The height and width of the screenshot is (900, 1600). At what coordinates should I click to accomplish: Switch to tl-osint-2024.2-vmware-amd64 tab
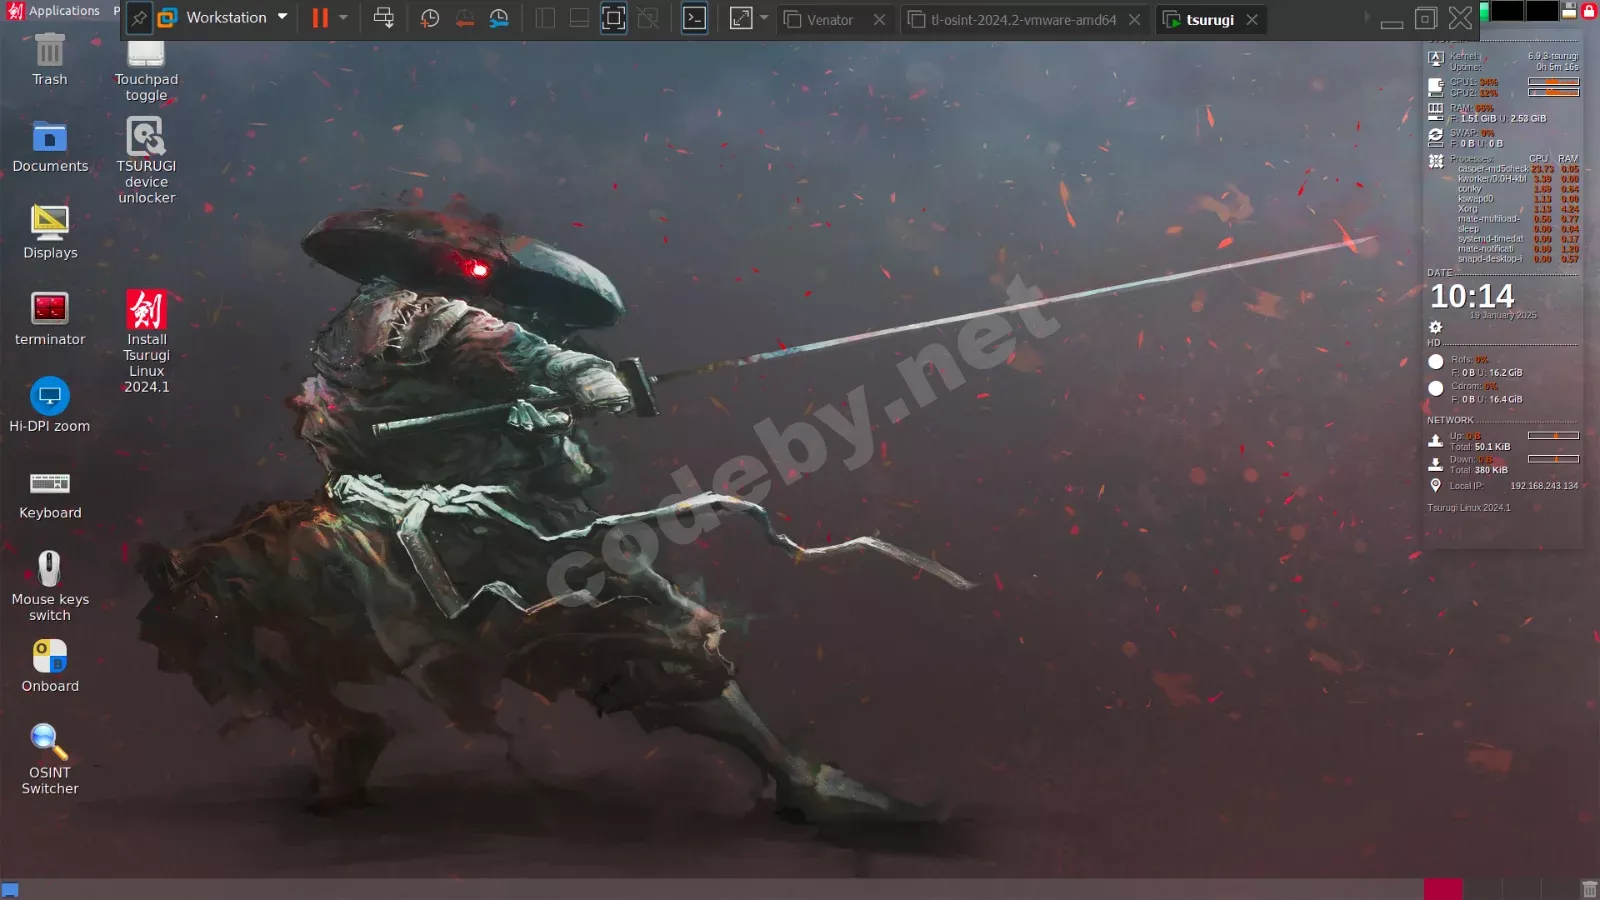pos(1022,20)
